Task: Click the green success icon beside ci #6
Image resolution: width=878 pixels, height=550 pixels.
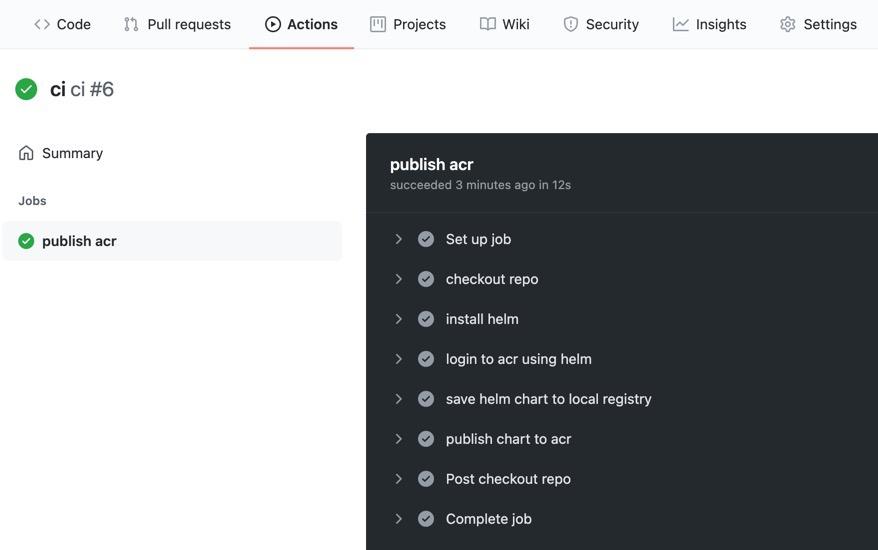Action: pos(26,89)
